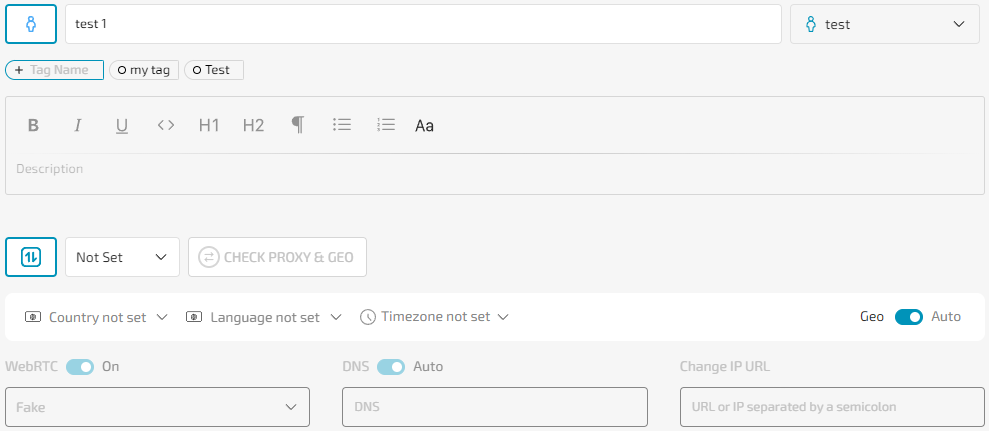
Task: Open the 'Fake' WebRTC mode dropdown
Action: click(158, 407)
